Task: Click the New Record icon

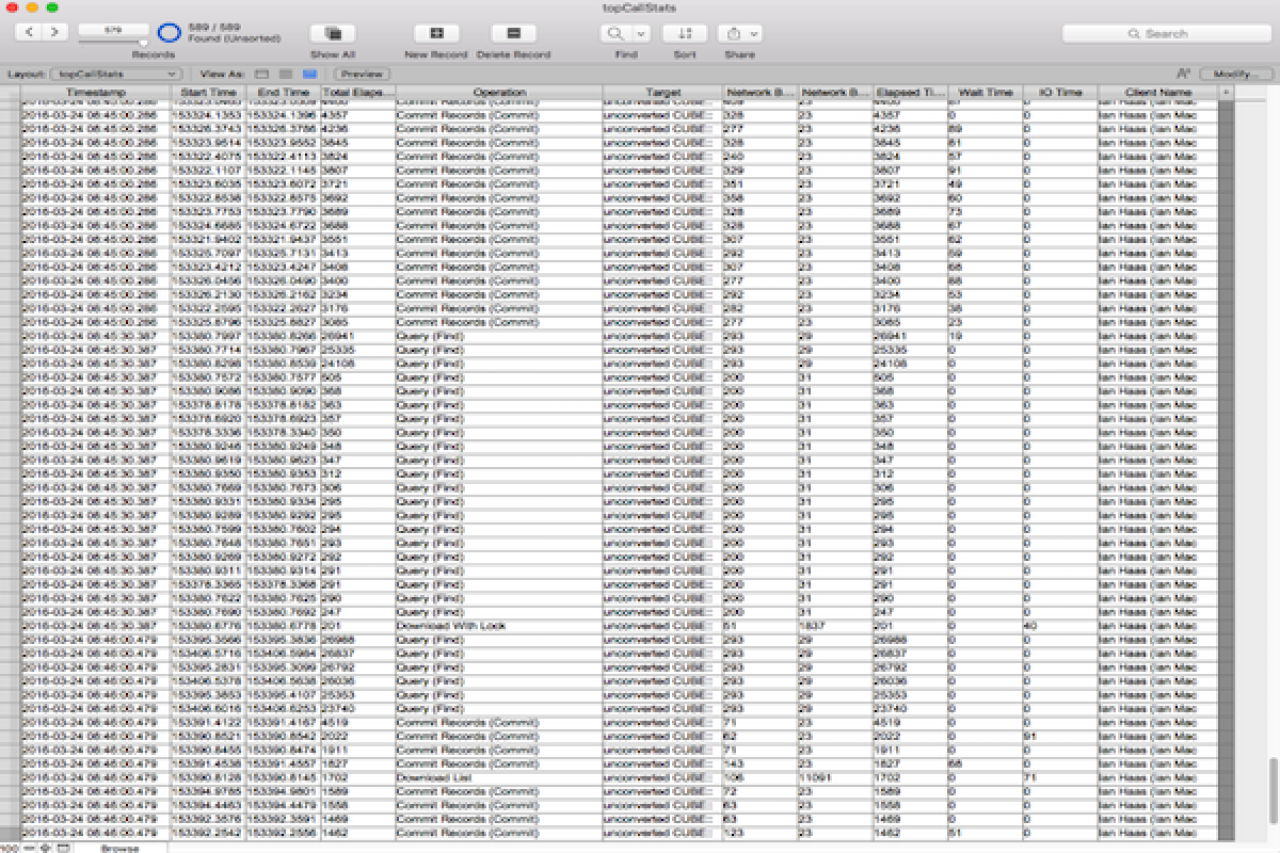Action: 435,33
